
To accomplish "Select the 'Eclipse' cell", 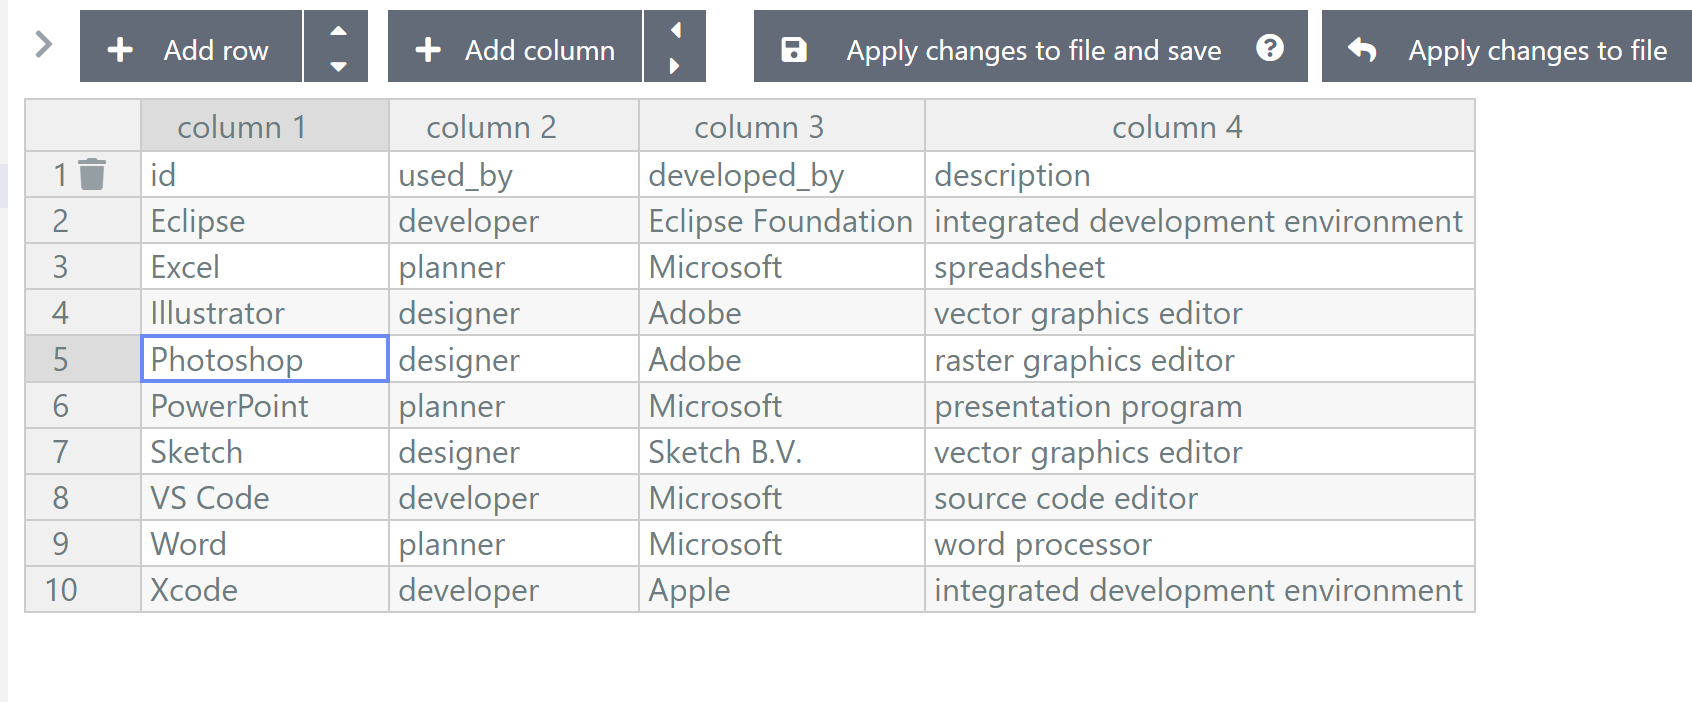I will [x=265, y=221].
